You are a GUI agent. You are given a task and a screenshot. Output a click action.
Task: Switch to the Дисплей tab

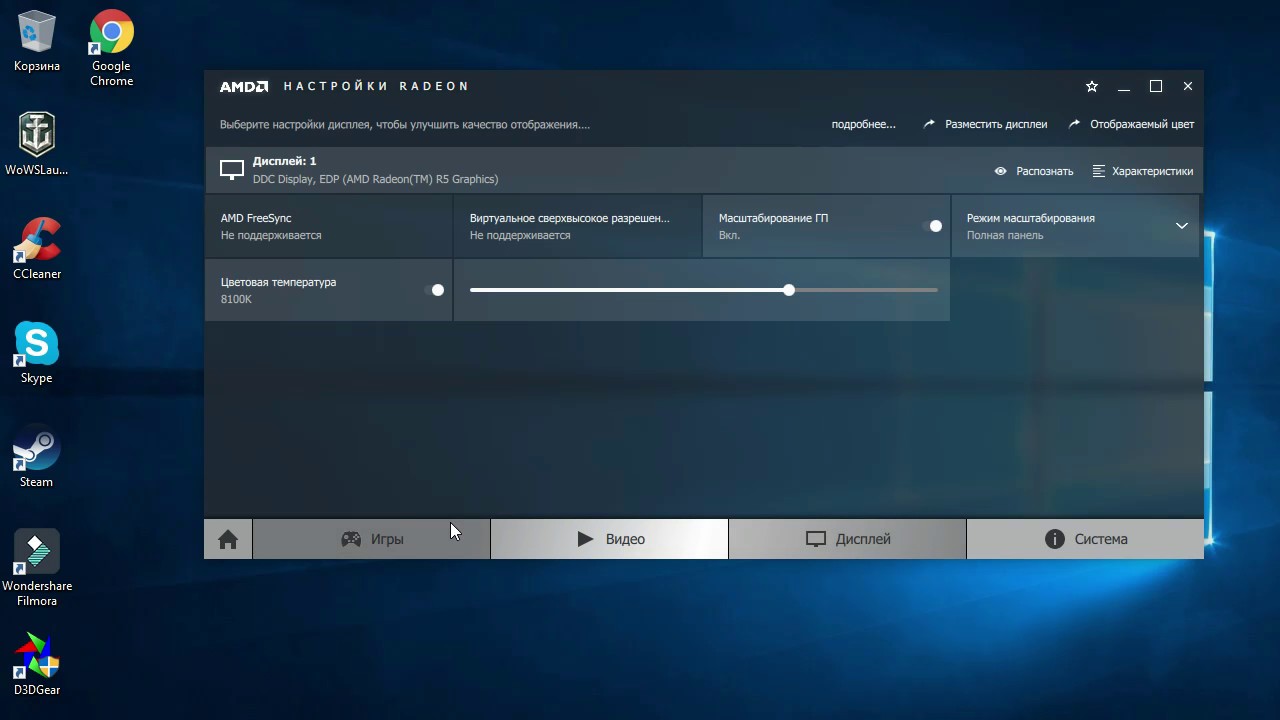click(x=847, y=539)
